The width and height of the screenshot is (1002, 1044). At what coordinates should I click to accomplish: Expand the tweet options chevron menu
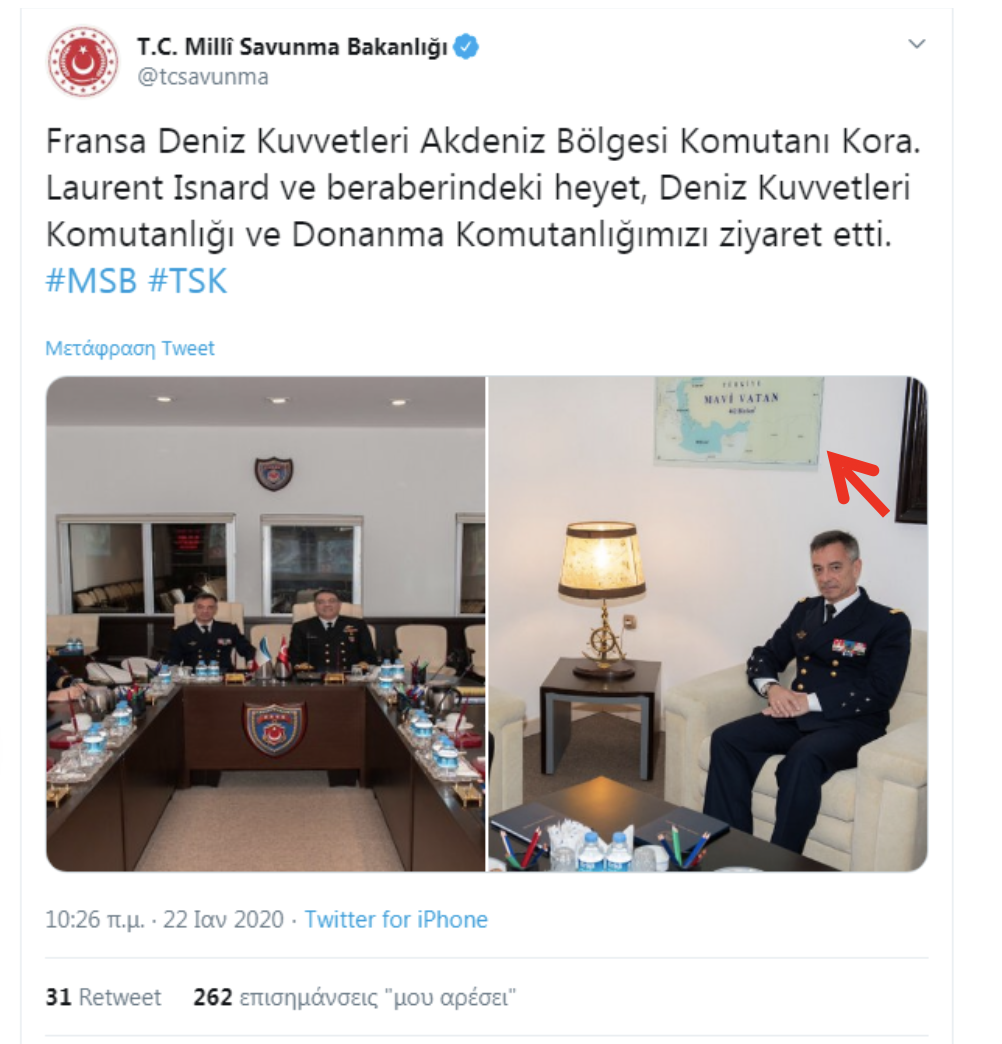tap(917, 44)
